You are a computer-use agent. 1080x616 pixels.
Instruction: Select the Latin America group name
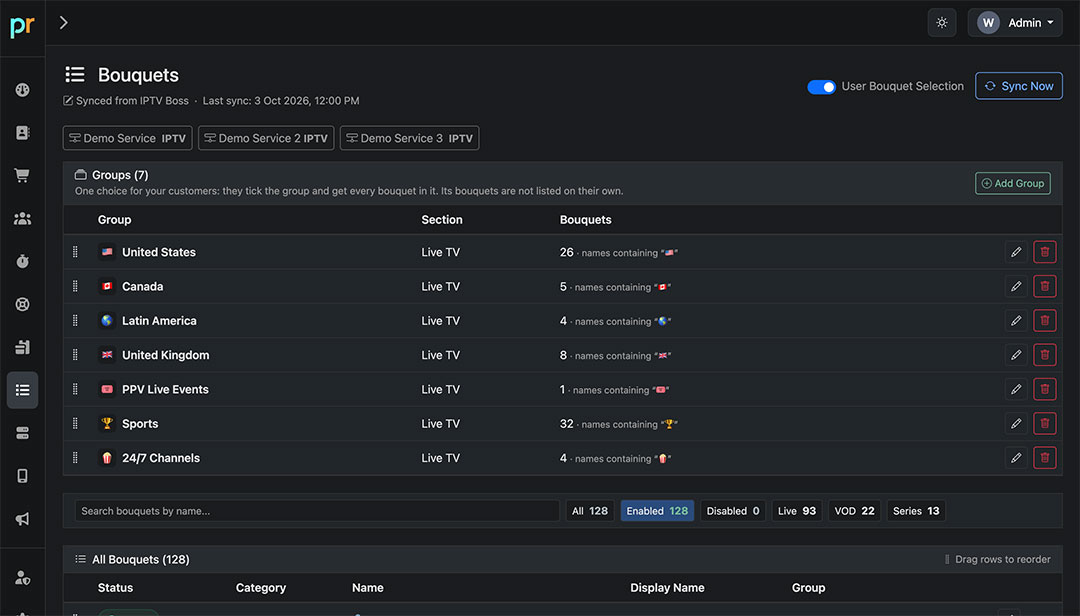pos(159,320)
